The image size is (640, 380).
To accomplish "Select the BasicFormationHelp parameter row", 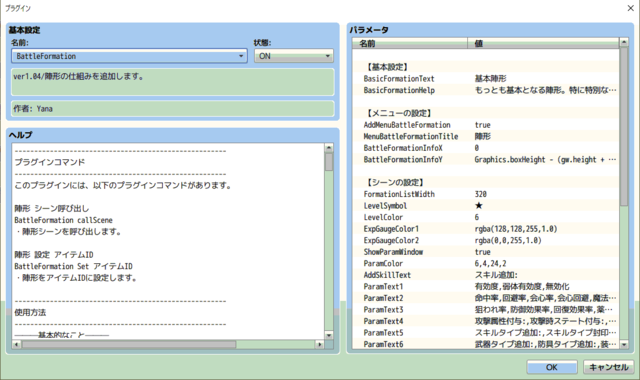I will (x=485, y=90).
